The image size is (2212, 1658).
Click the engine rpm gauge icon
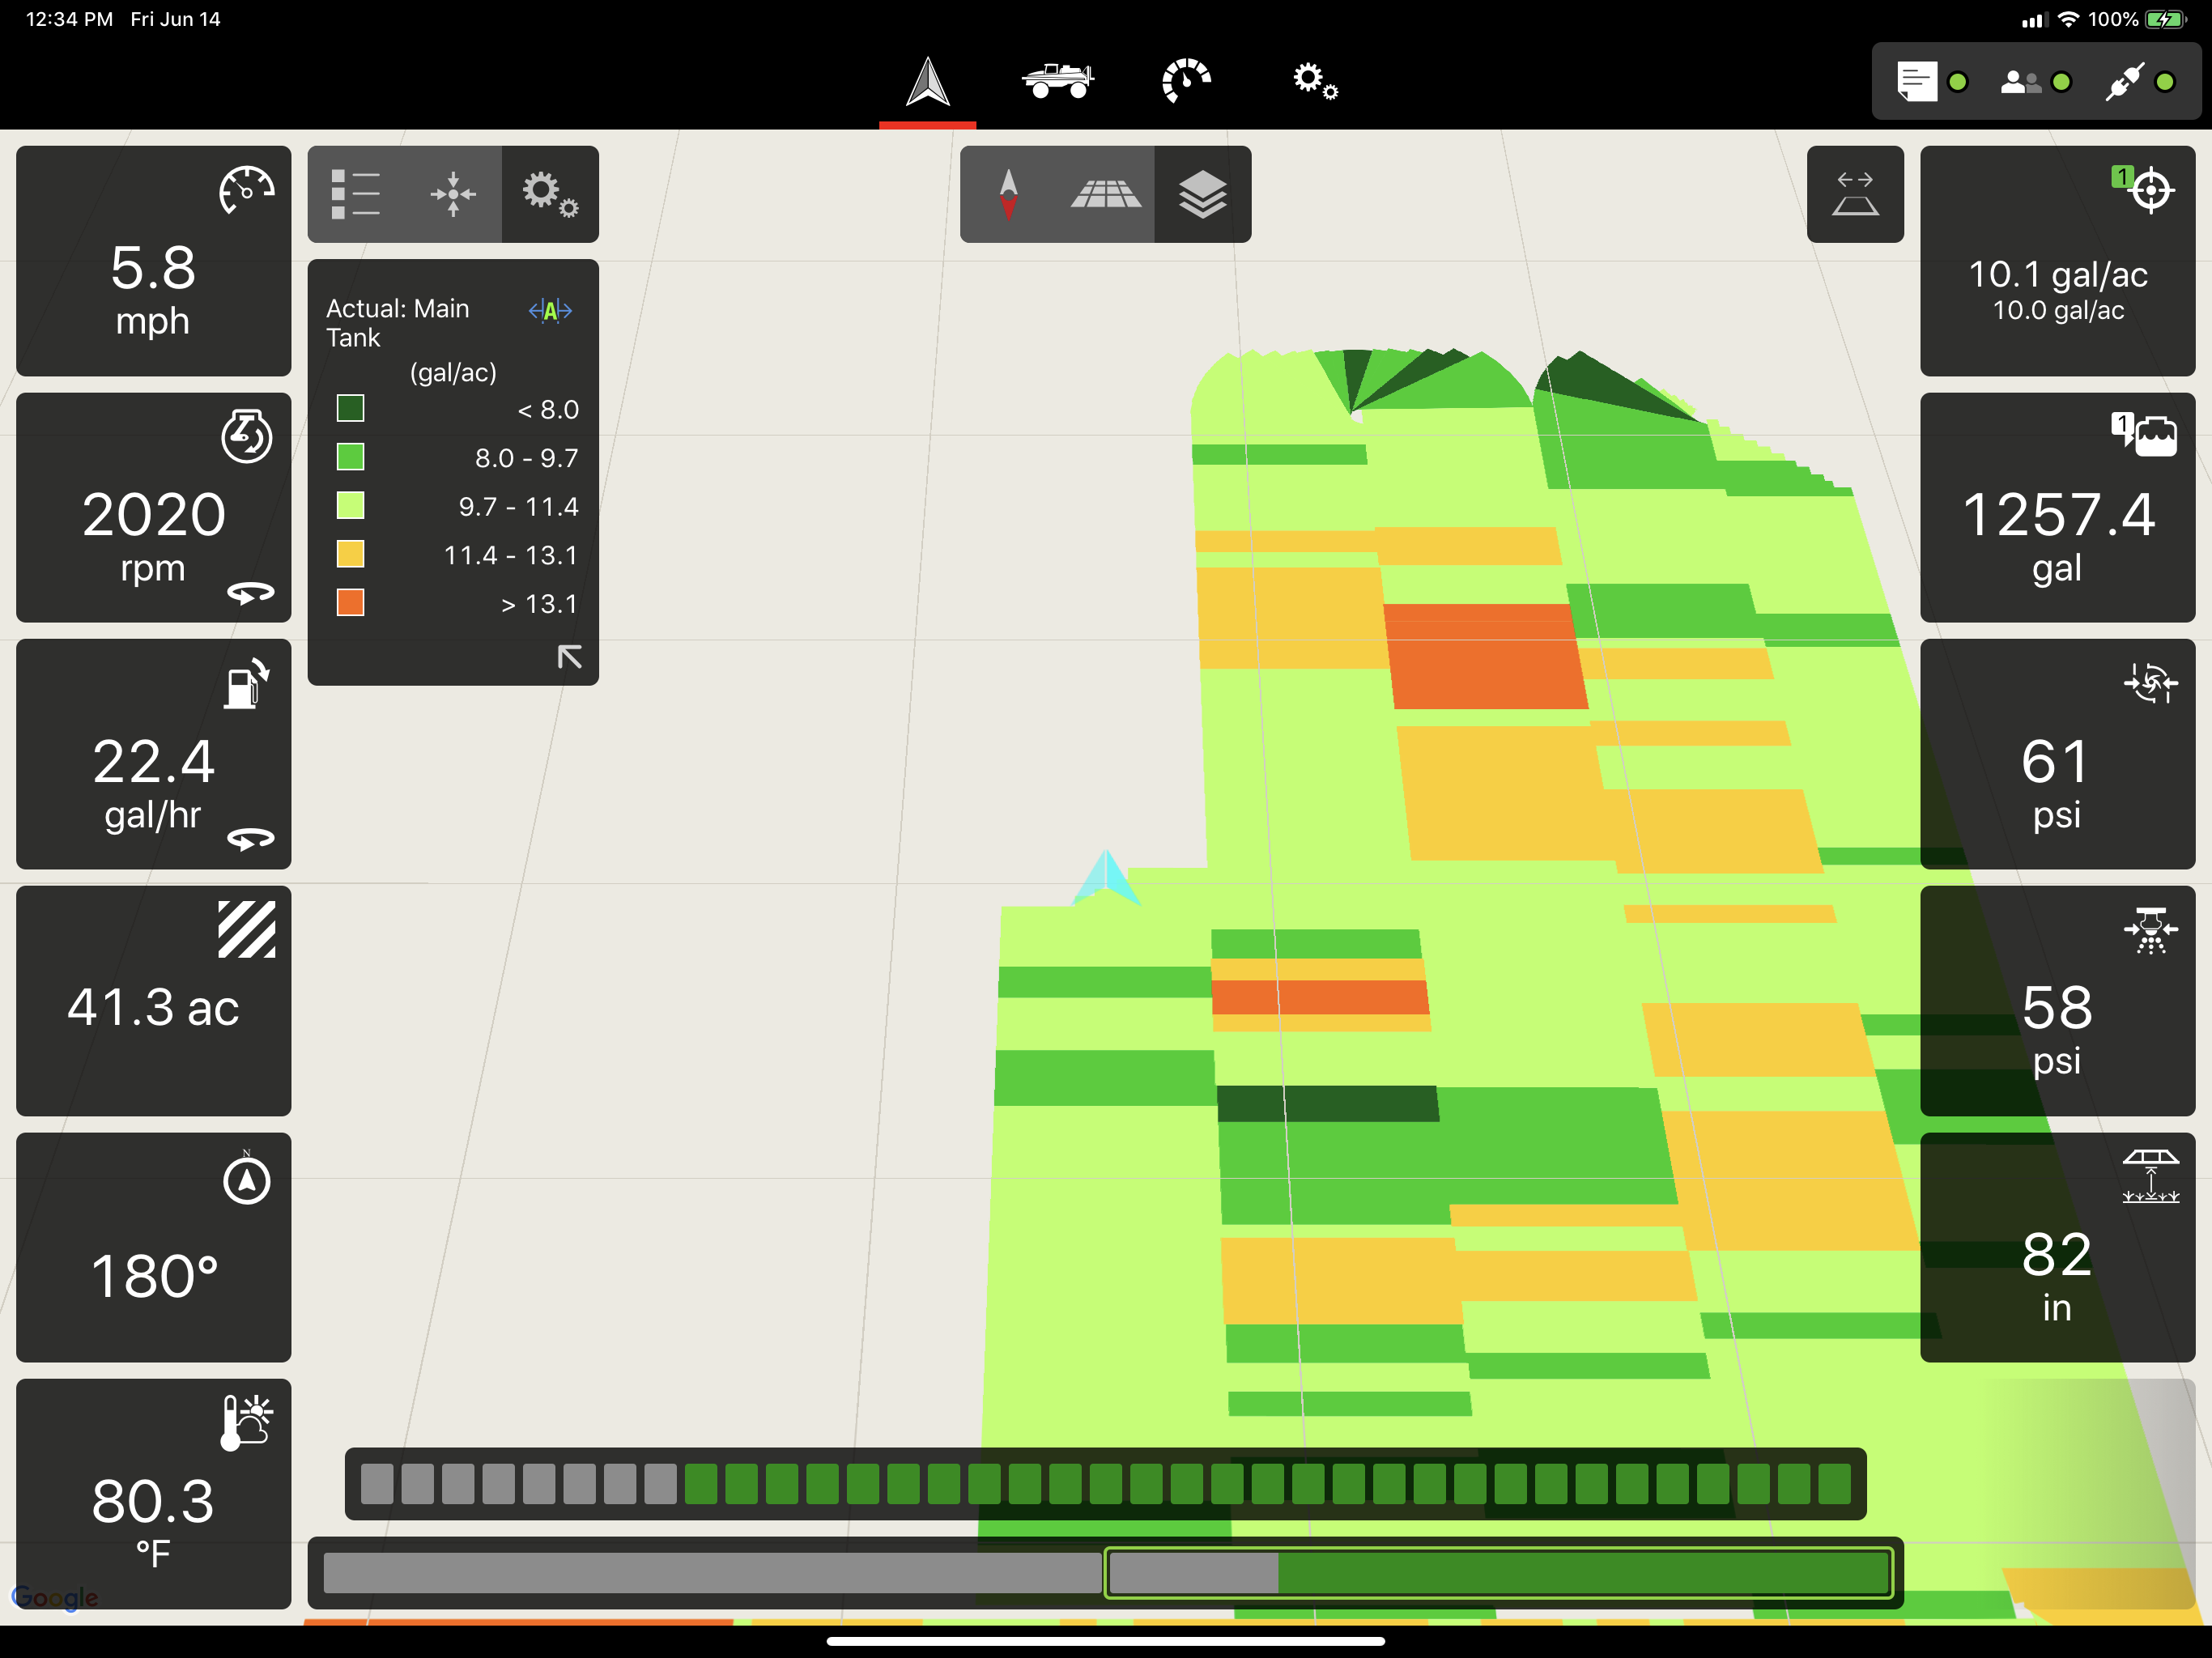click(x=246, y=436)
